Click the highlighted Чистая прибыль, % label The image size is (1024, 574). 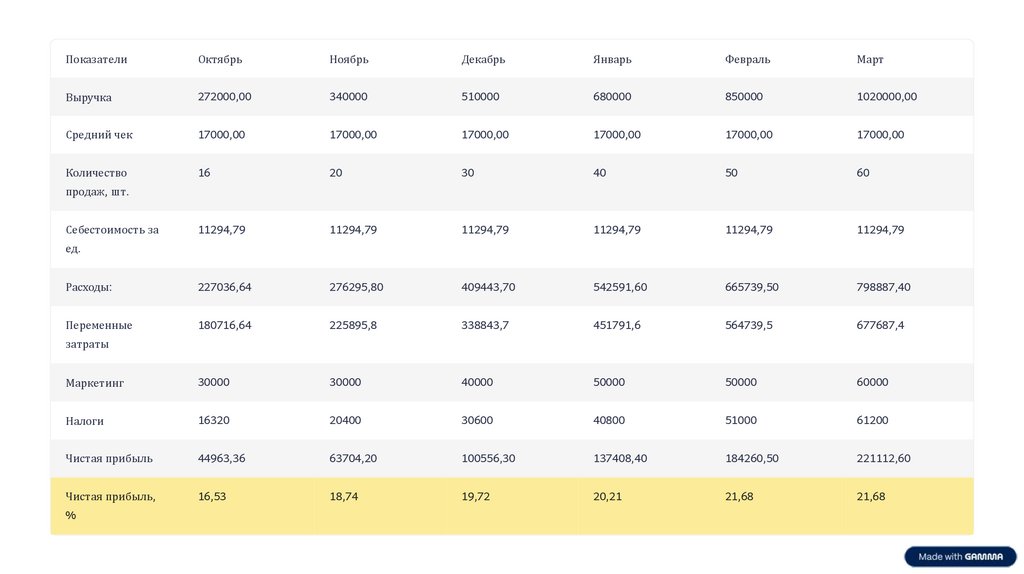[110, 505]
